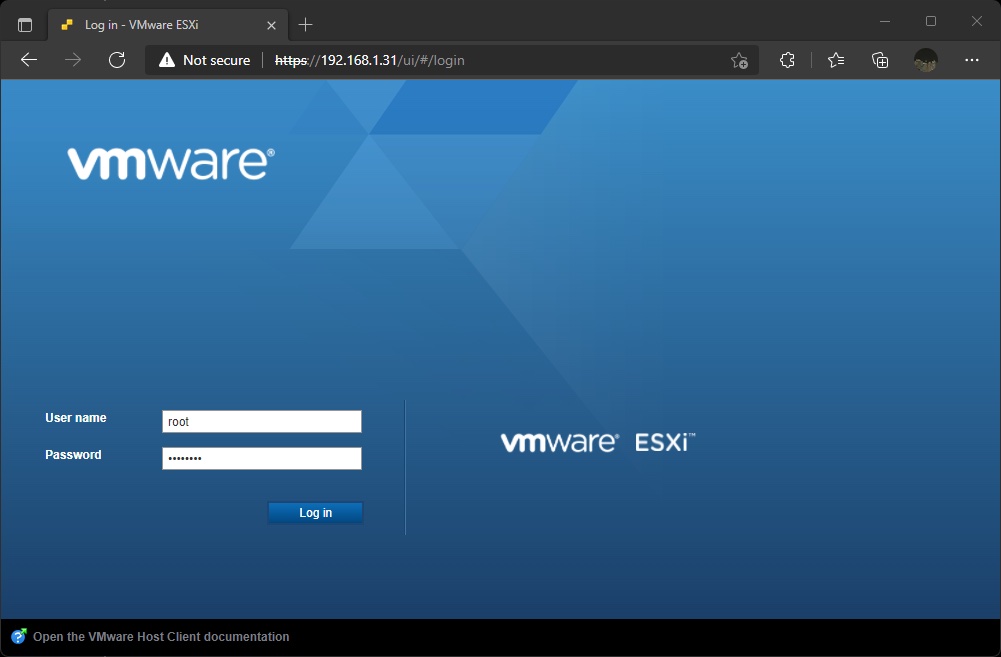Image resolution: width=1001 pixels, height=657 pixels.
Task: Click the address bar URL
Action: click(x=370, y=60)
